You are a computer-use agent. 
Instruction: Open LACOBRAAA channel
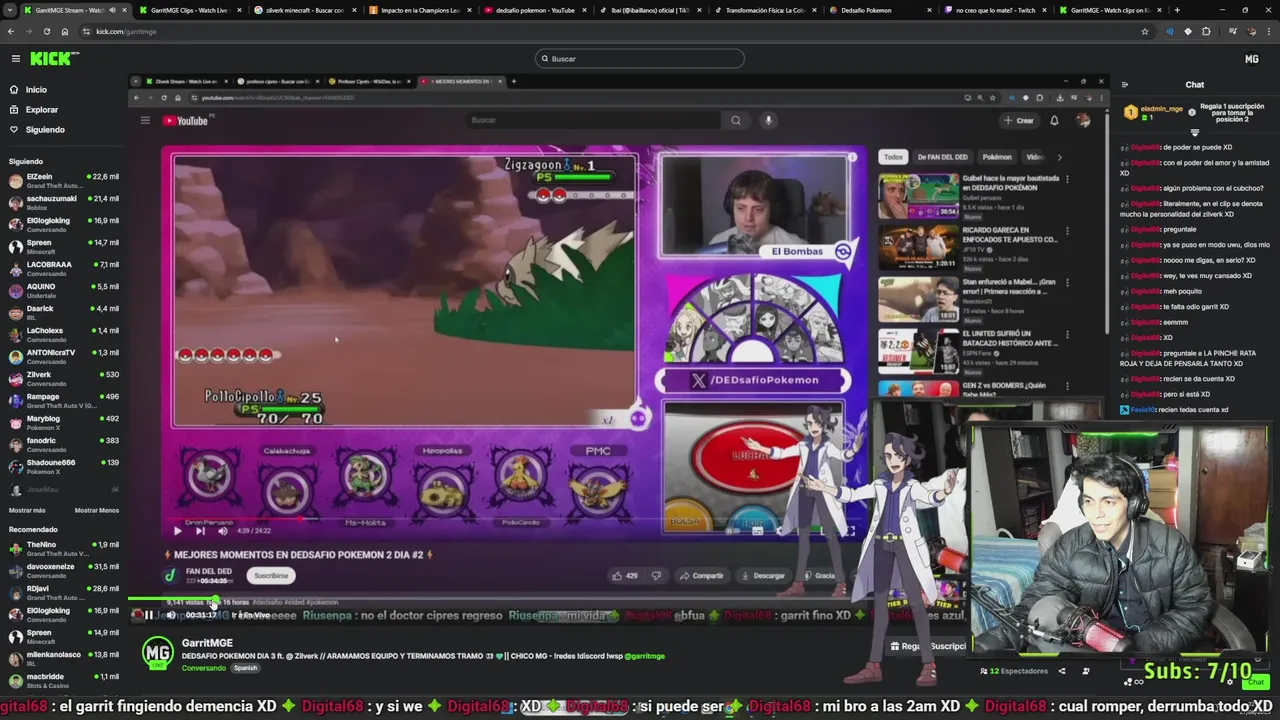(64, 268)
